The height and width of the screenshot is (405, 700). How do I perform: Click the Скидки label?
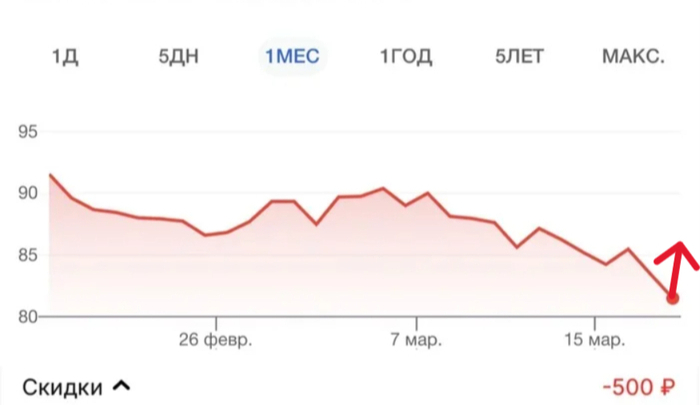tap(62, 387)
